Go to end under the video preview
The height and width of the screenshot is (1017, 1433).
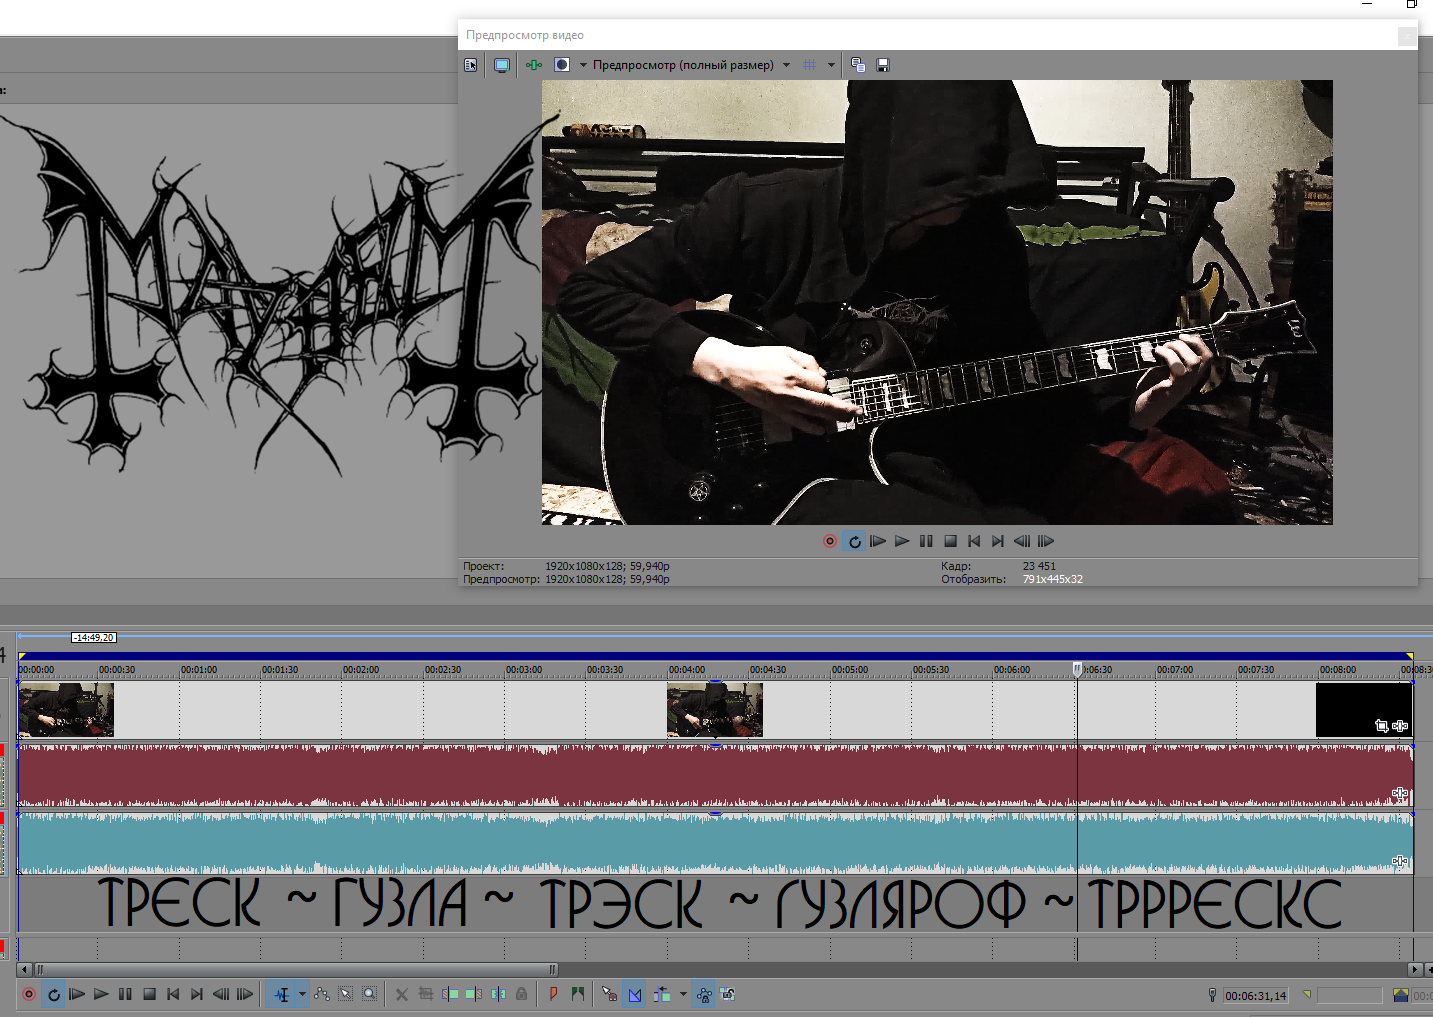point(998,541)
